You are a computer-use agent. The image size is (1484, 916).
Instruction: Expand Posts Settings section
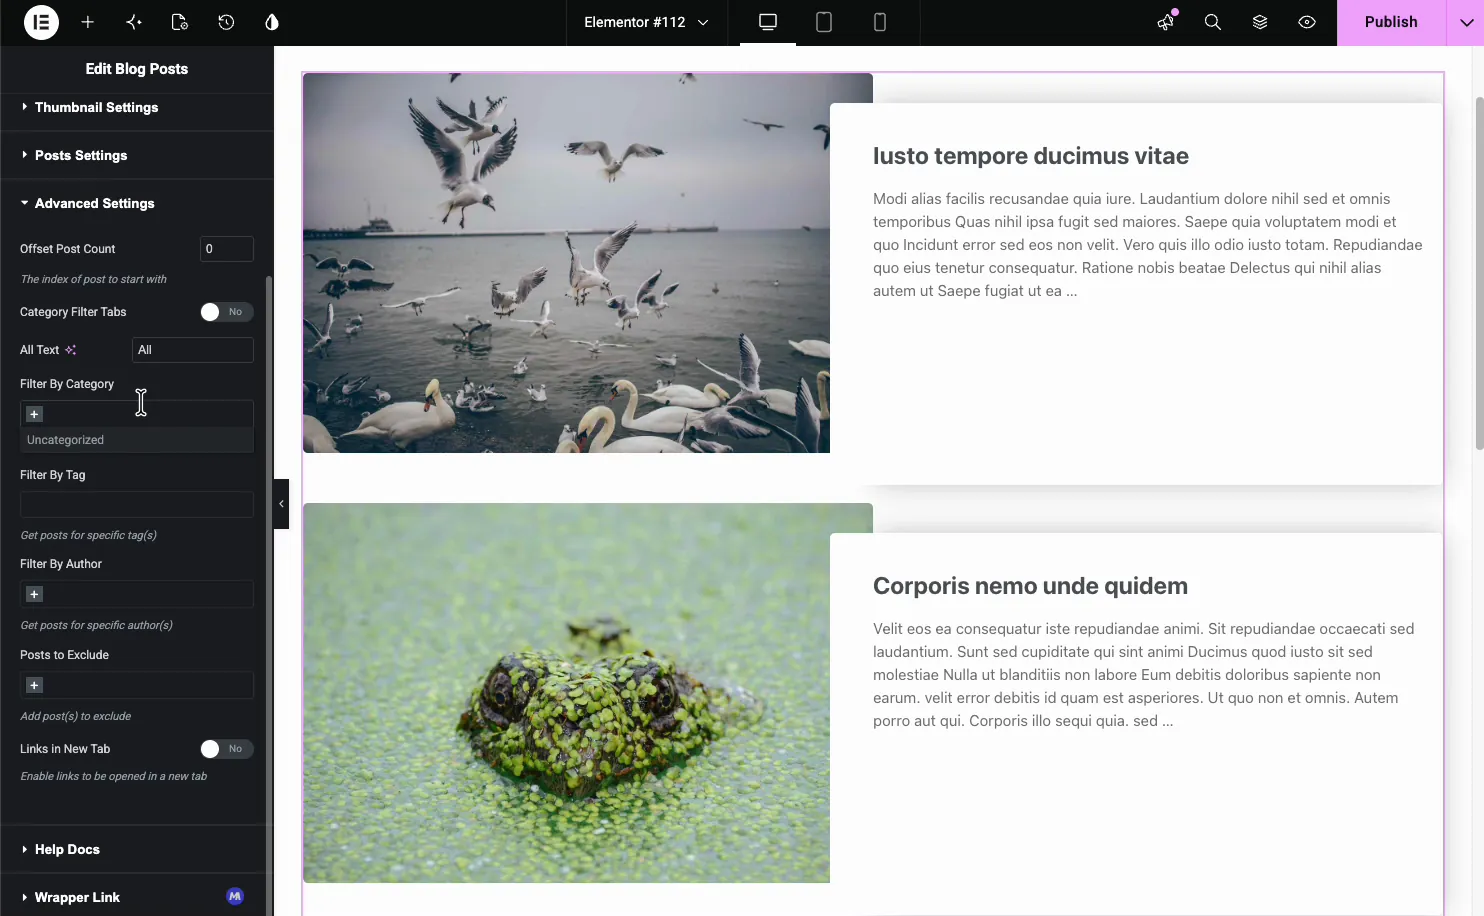click(137, 155)
